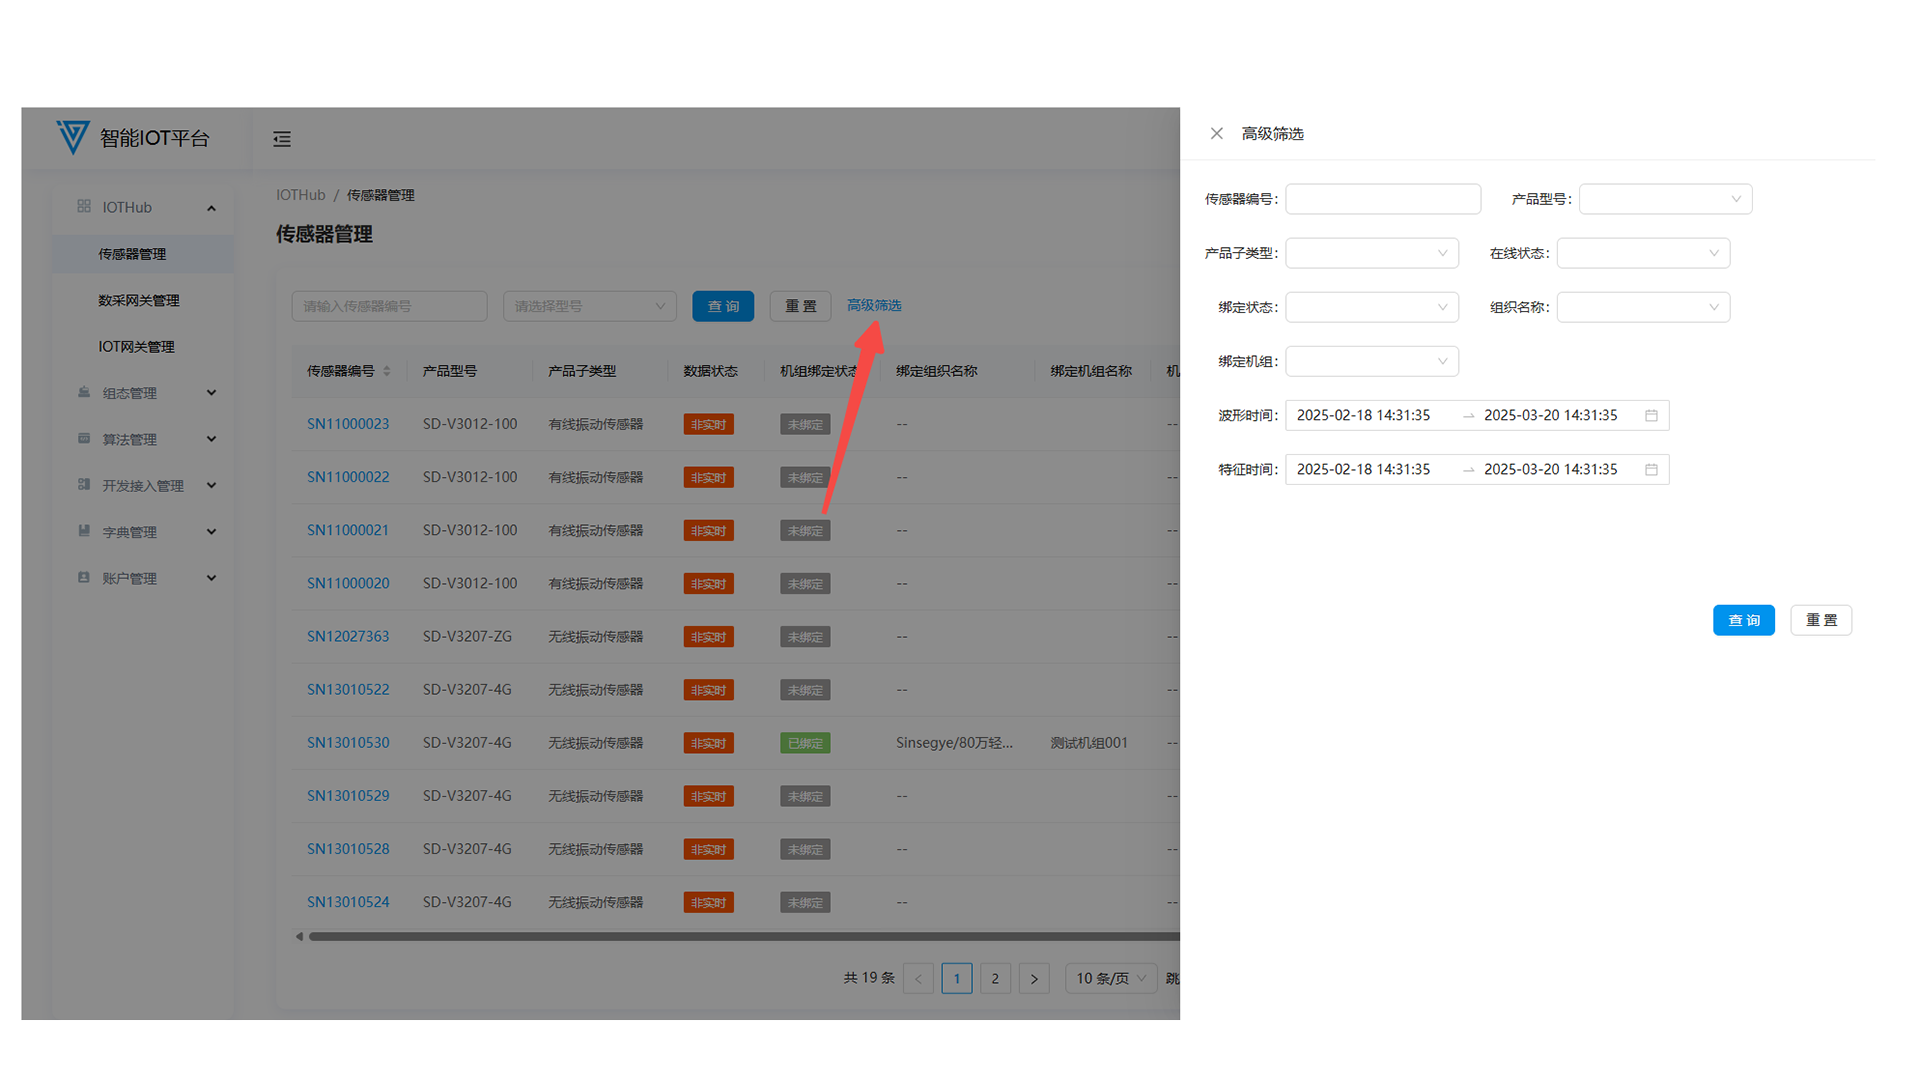Image resolution: width=1920 pixels, height=1080 pixels.
Task: Click 非实时 tag in SN11000021 row
Action: 708,531
